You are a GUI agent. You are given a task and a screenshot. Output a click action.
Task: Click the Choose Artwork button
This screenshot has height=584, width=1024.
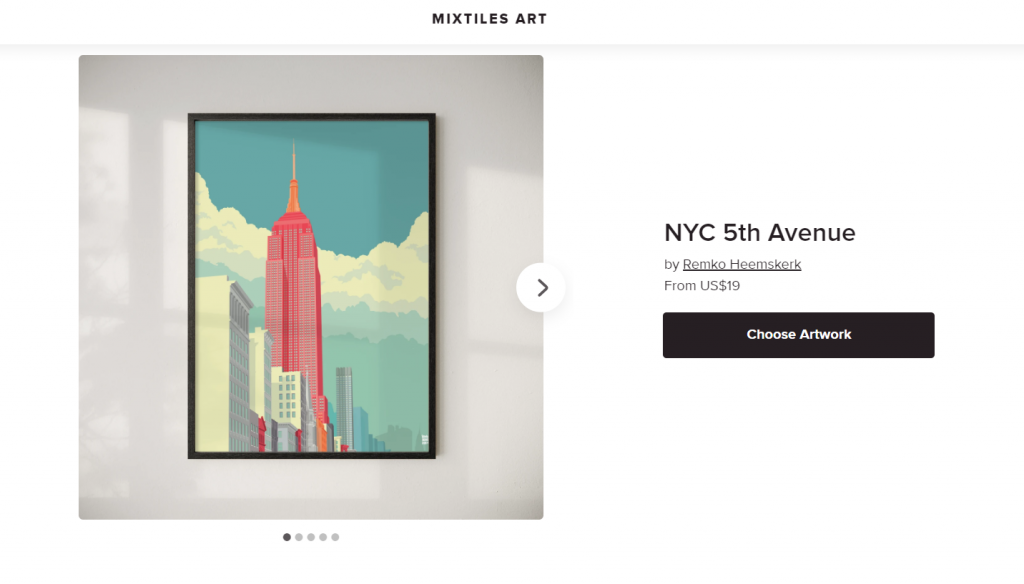(799, 335)
